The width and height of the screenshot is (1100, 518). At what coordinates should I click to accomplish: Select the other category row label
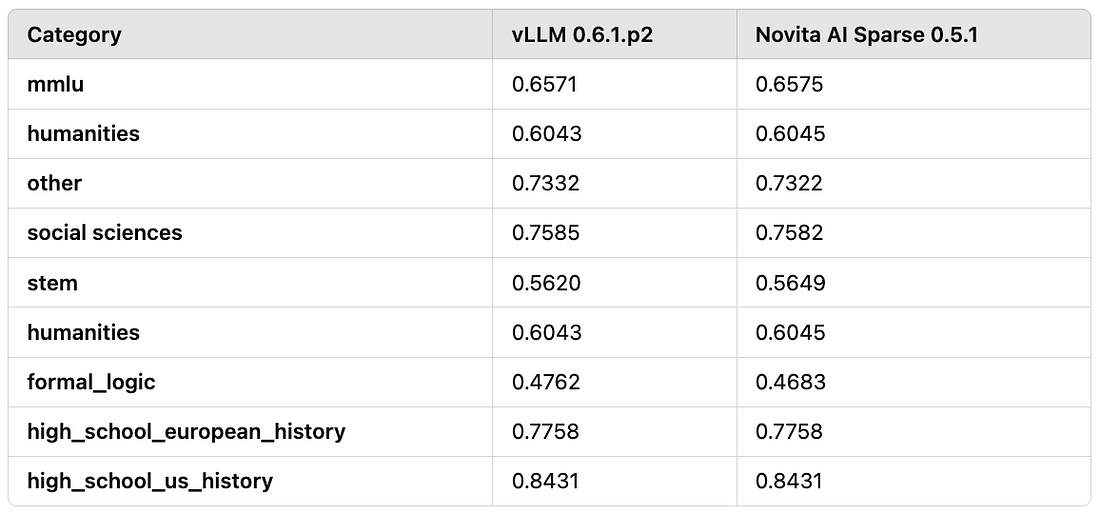(x=54, y=183)
